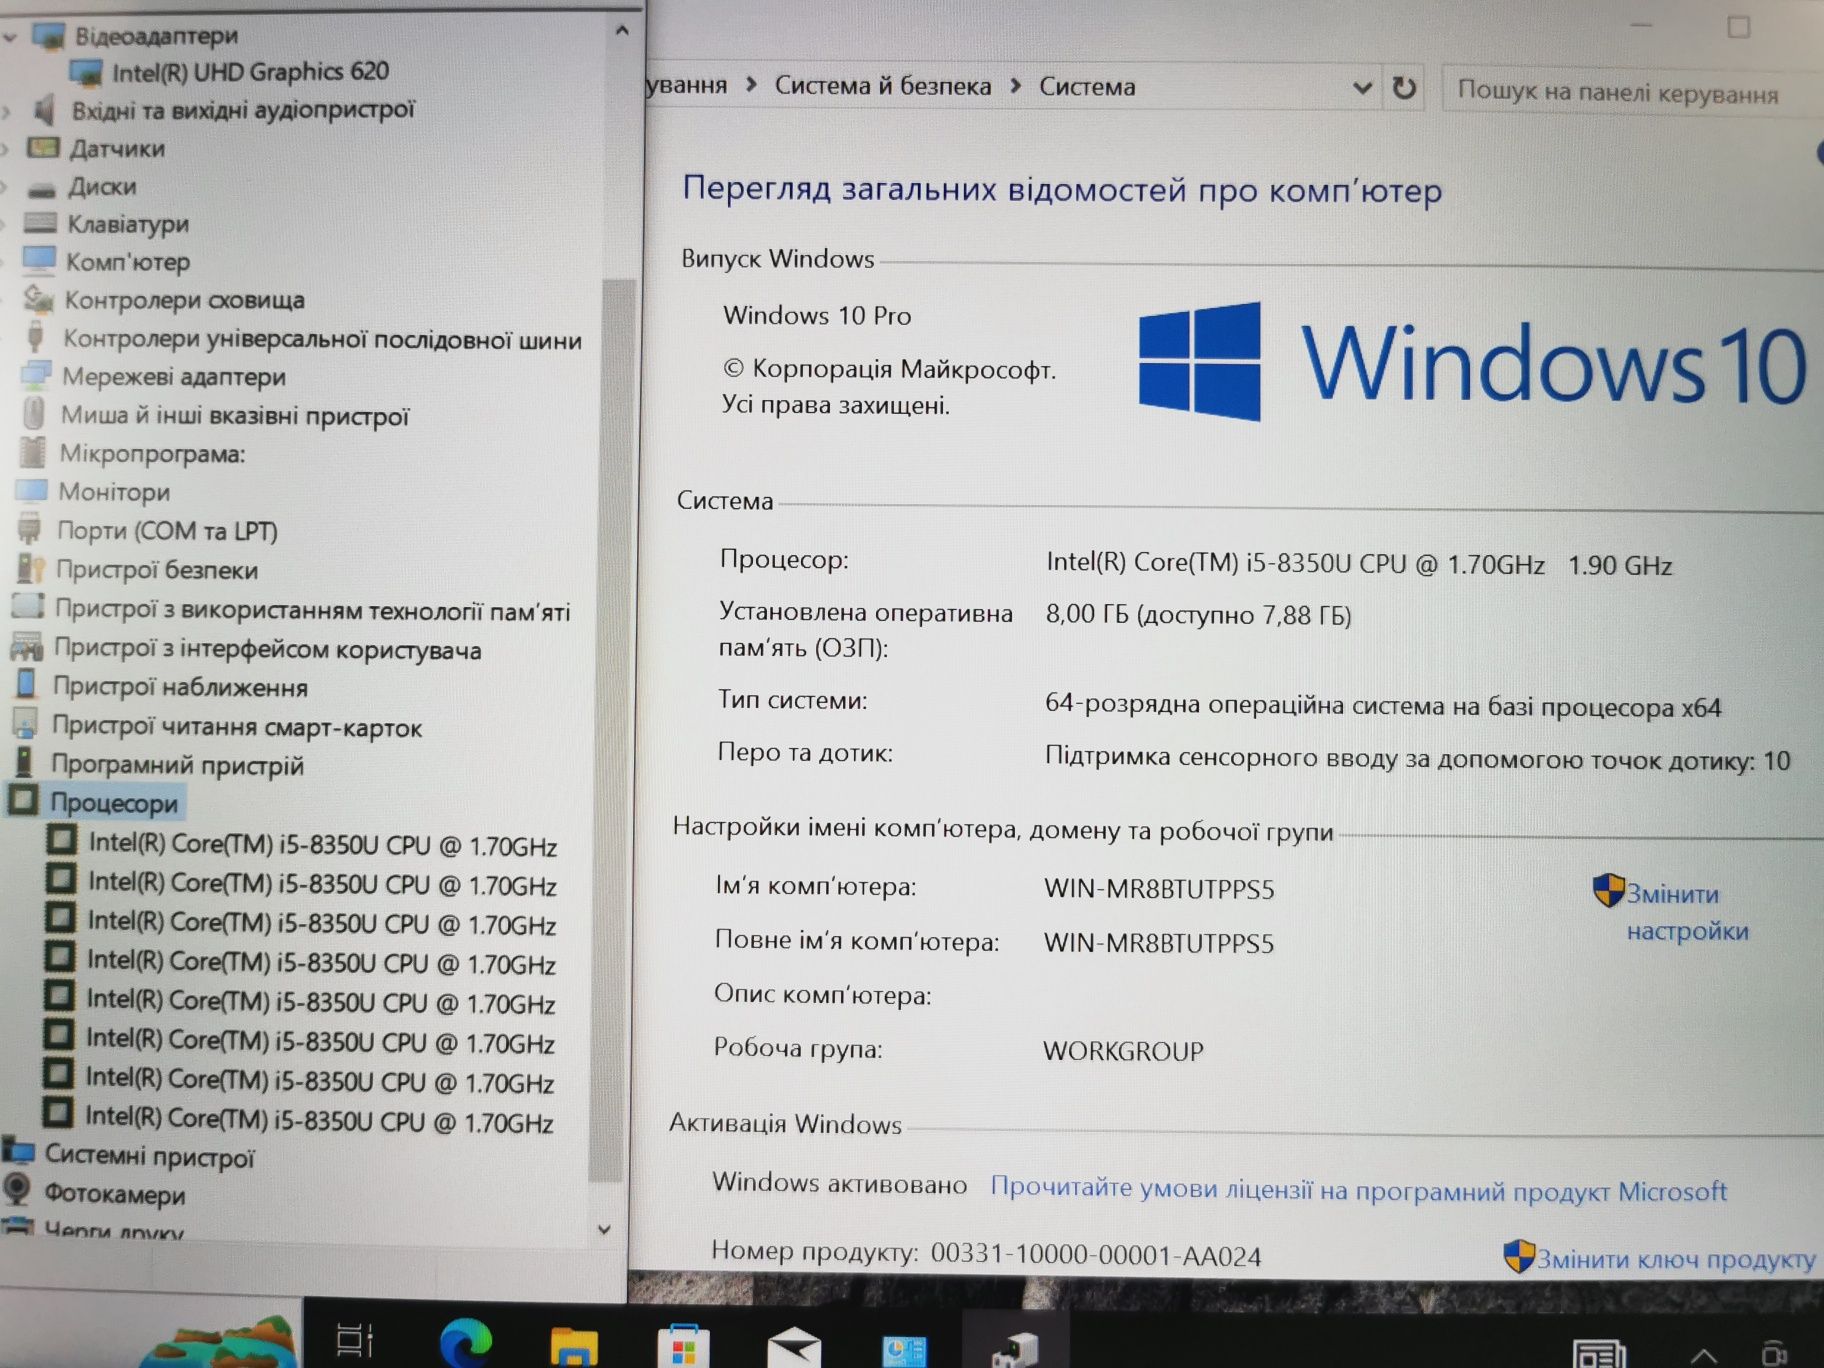Select the first i5-8350U CPU entry

(x=322, y=845)
